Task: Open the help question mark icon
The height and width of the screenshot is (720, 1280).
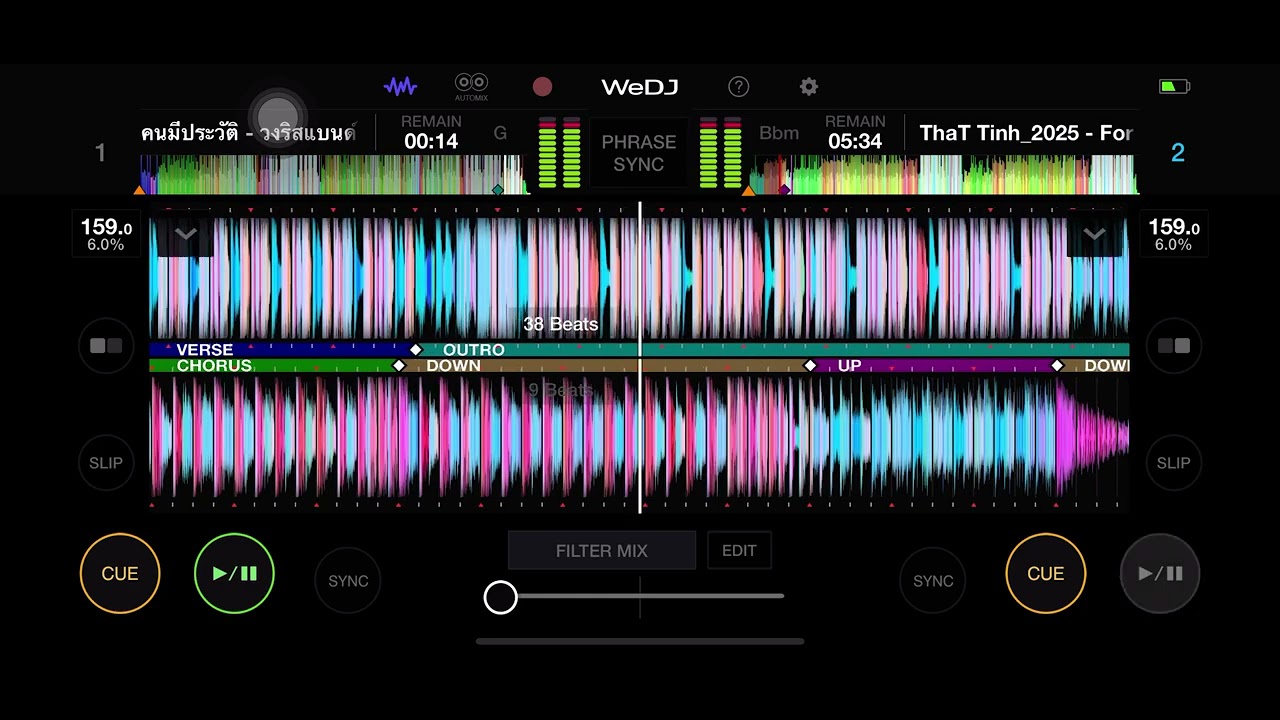Action: 738,87
